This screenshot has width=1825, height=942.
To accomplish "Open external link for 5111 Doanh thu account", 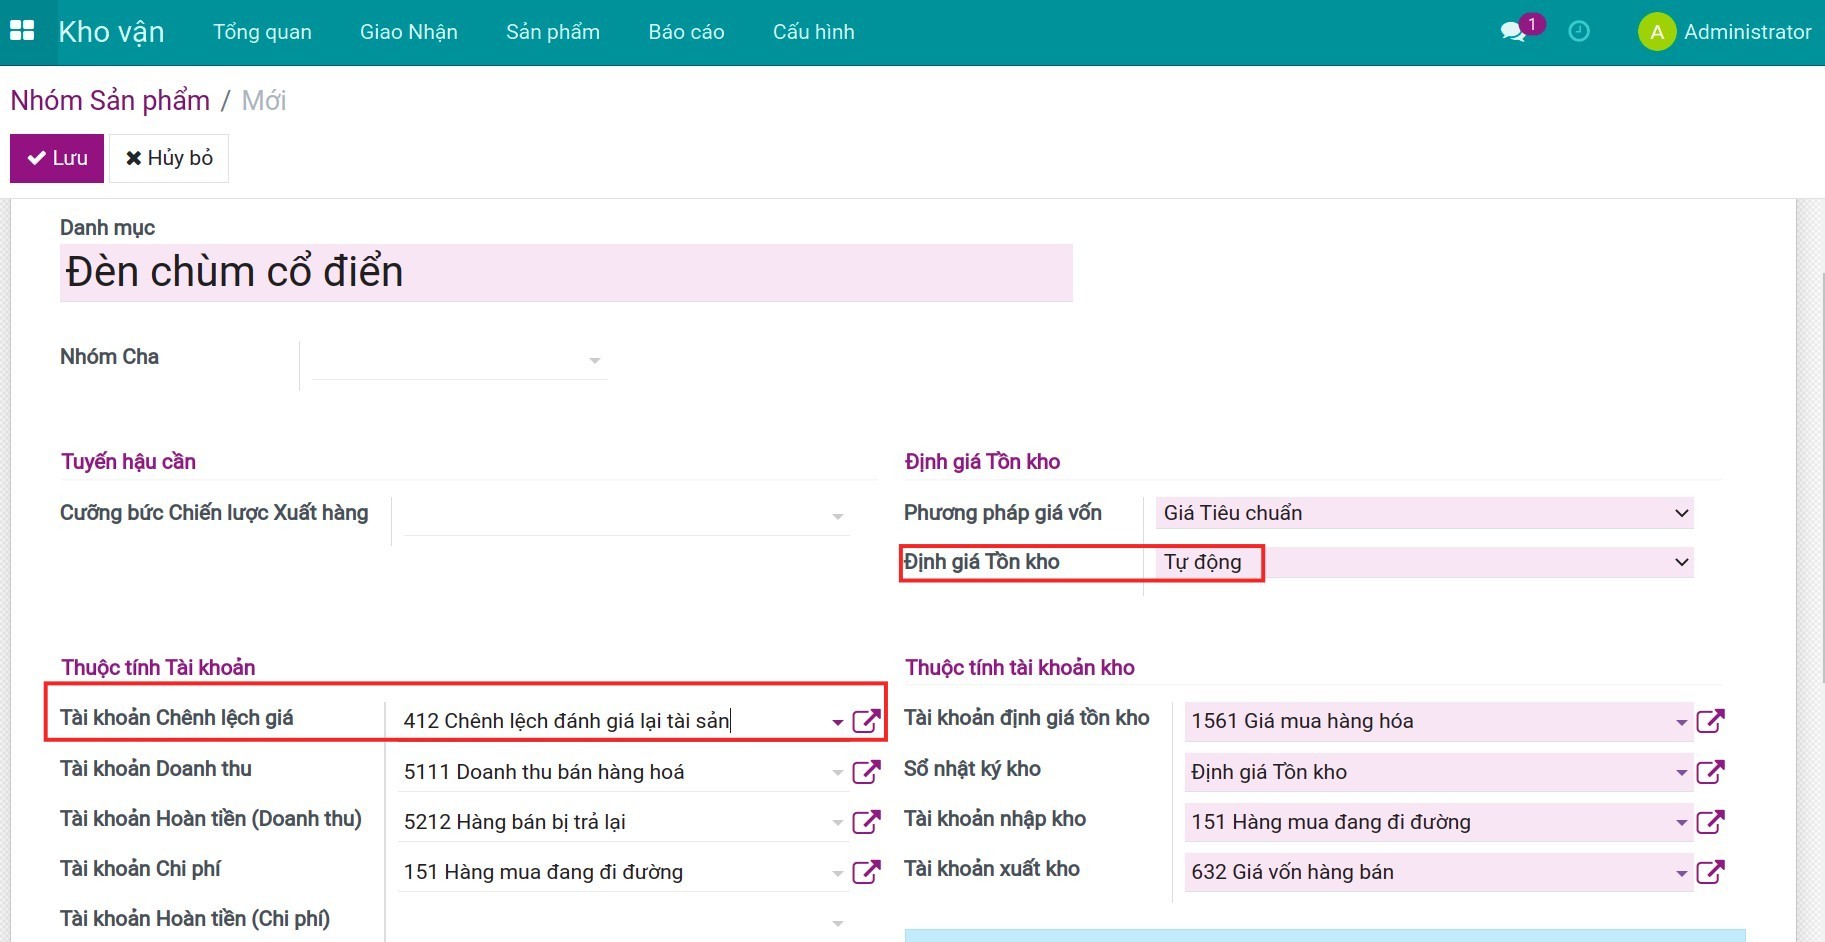I will click(x=866, y=772).
